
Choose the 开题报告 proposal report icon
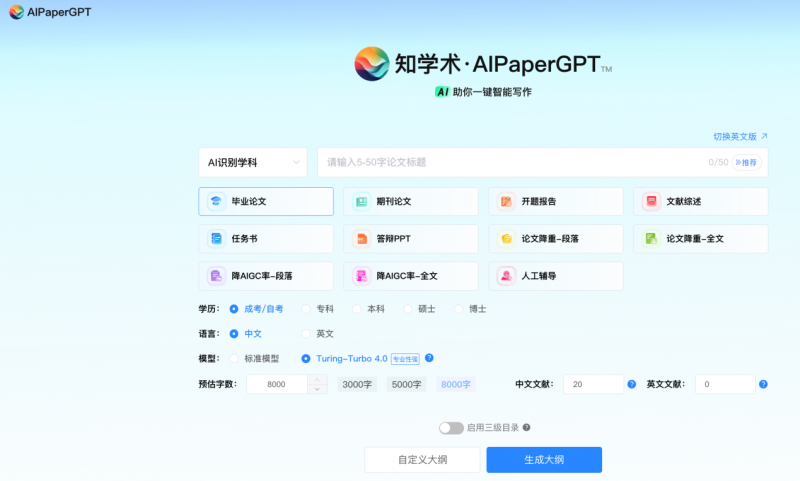point(506,201)
